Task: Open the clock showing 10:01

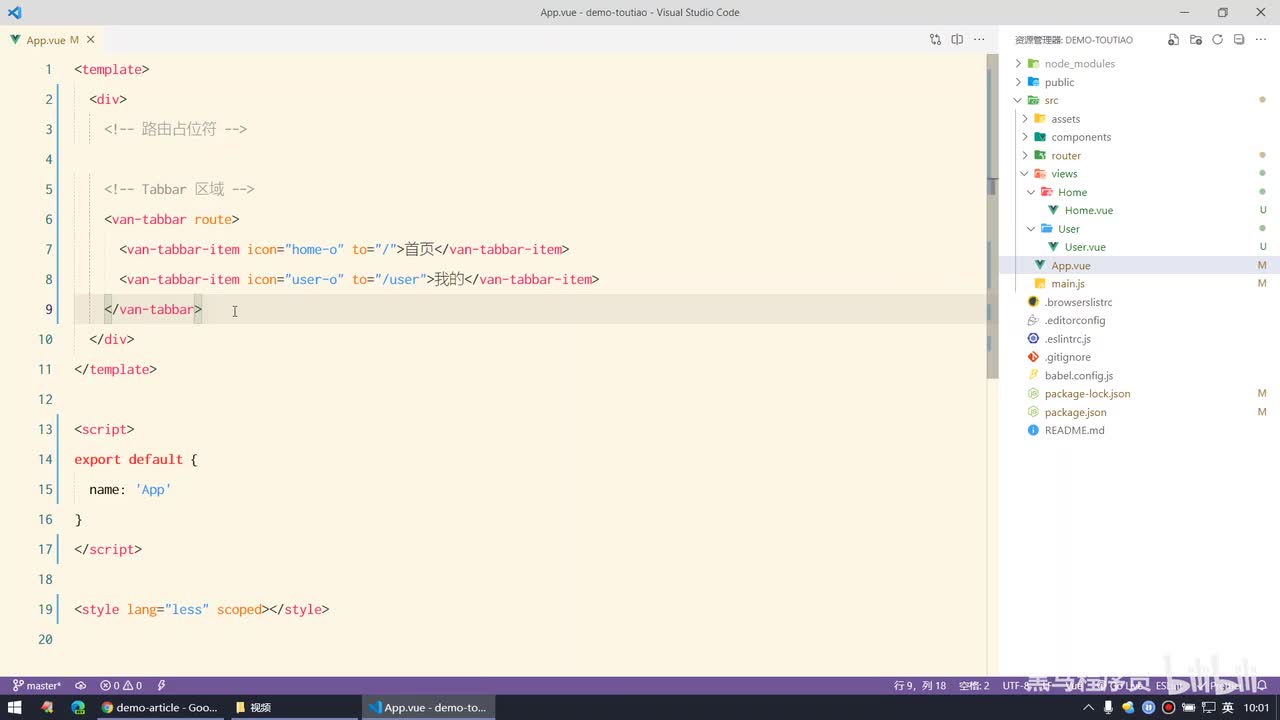Action: 1257,707
